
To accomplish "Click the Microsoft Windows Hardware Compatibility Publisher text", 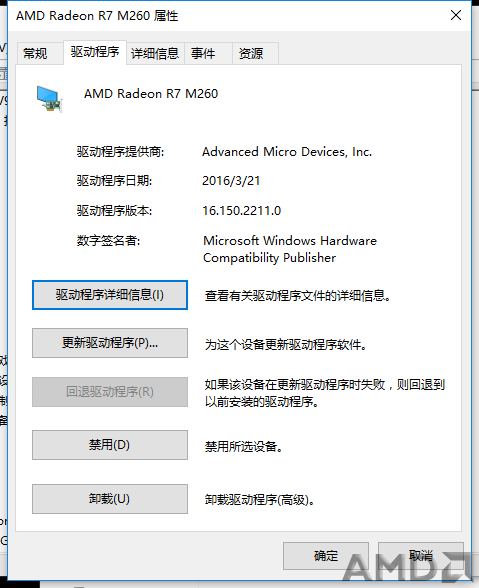I will (290, 249).
